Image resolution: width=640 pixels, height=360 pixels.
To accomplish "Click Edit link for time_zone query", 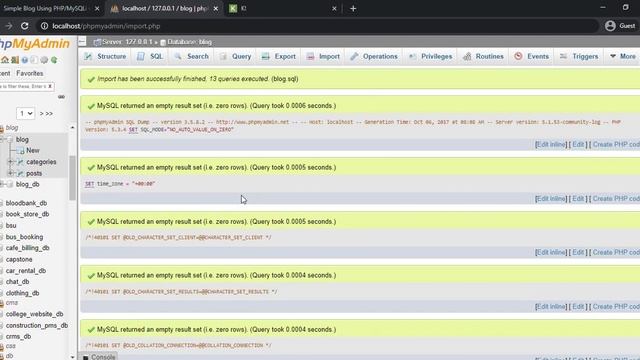I will coord(578,199).
